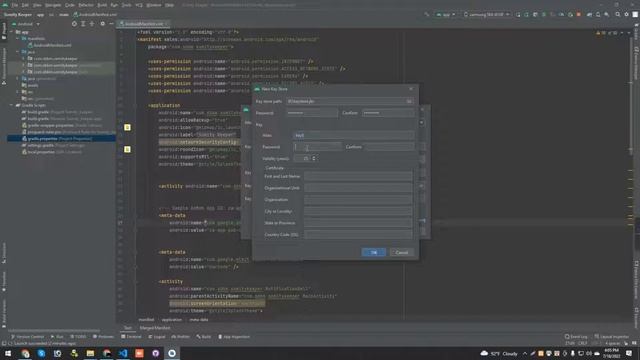Switch to Text tab below editor
The width and height of the screenshot is (640, 360).
[x=128, y=328]
